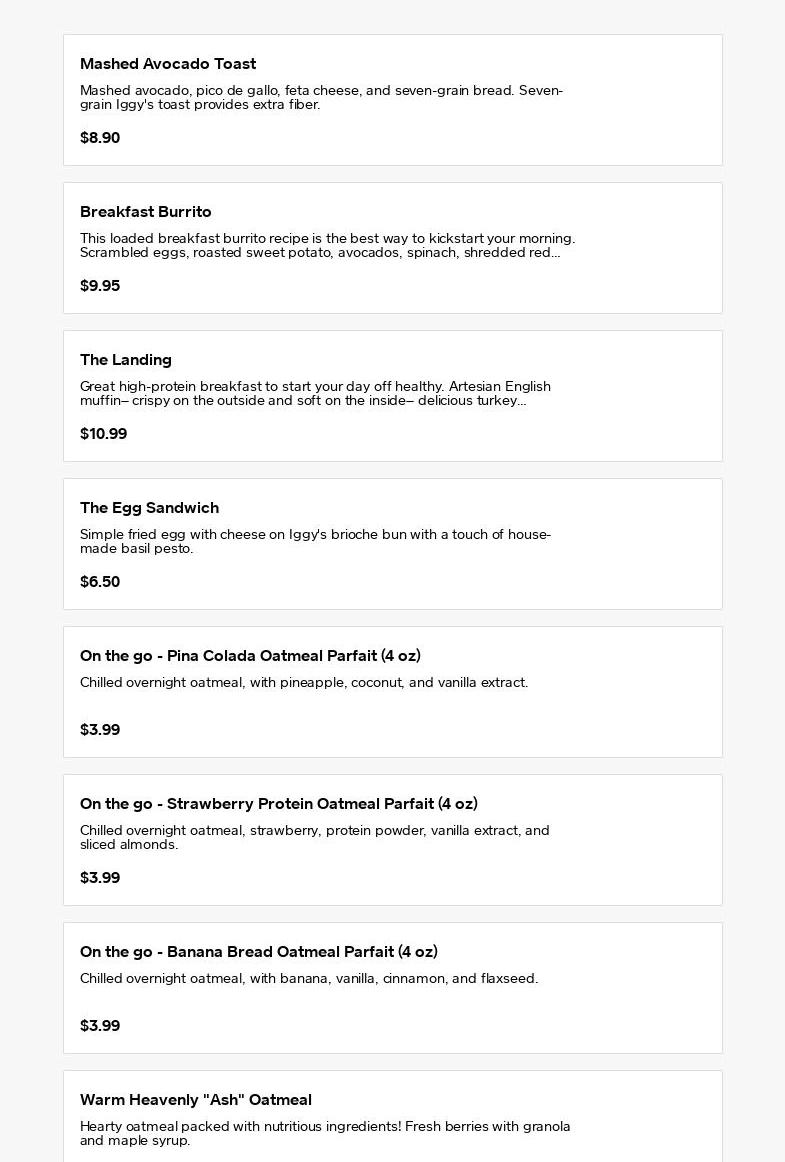Image resolution: width=785 pixels, height=1162 pixels.
Task: Click the $9.95 burrito price
Action: 100,286
